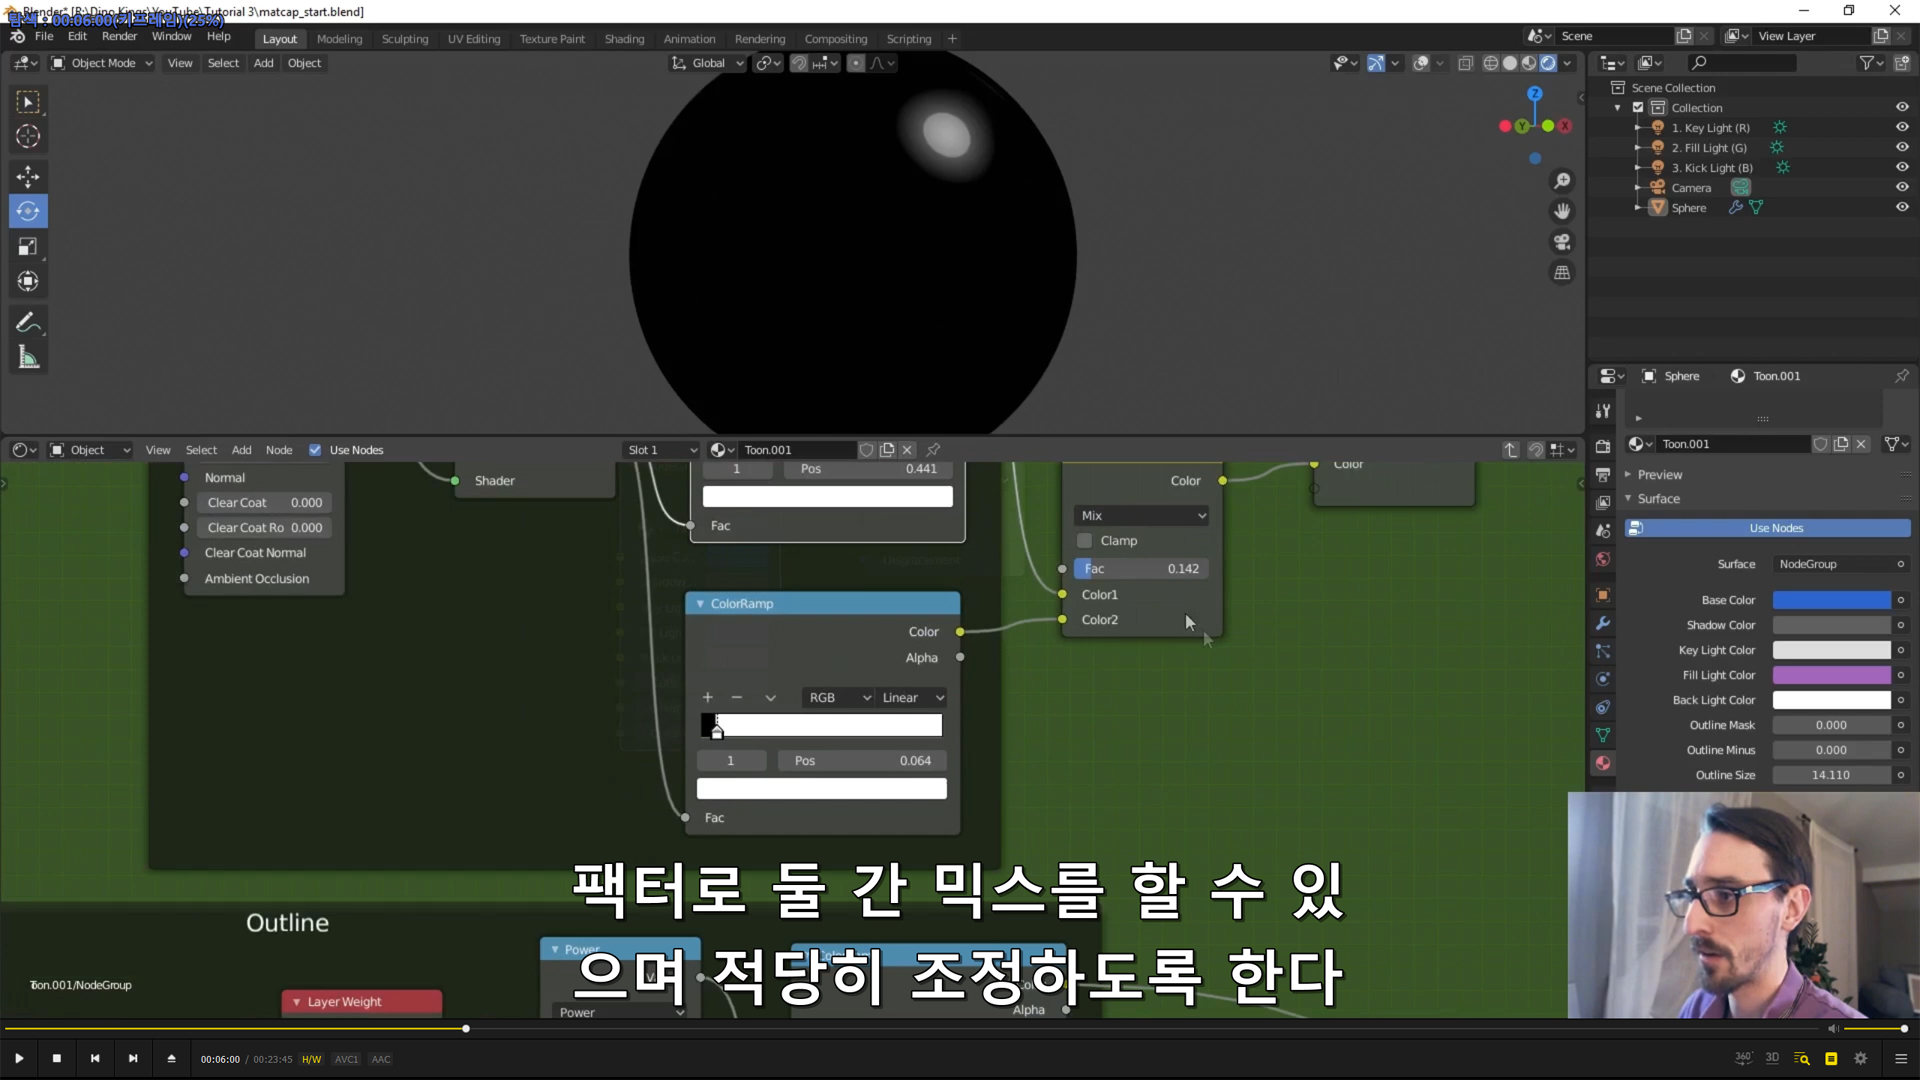Viewport: 1920px width, 1080px height.
Task: Click the pan view hand icon
Action: [1562, 212]
